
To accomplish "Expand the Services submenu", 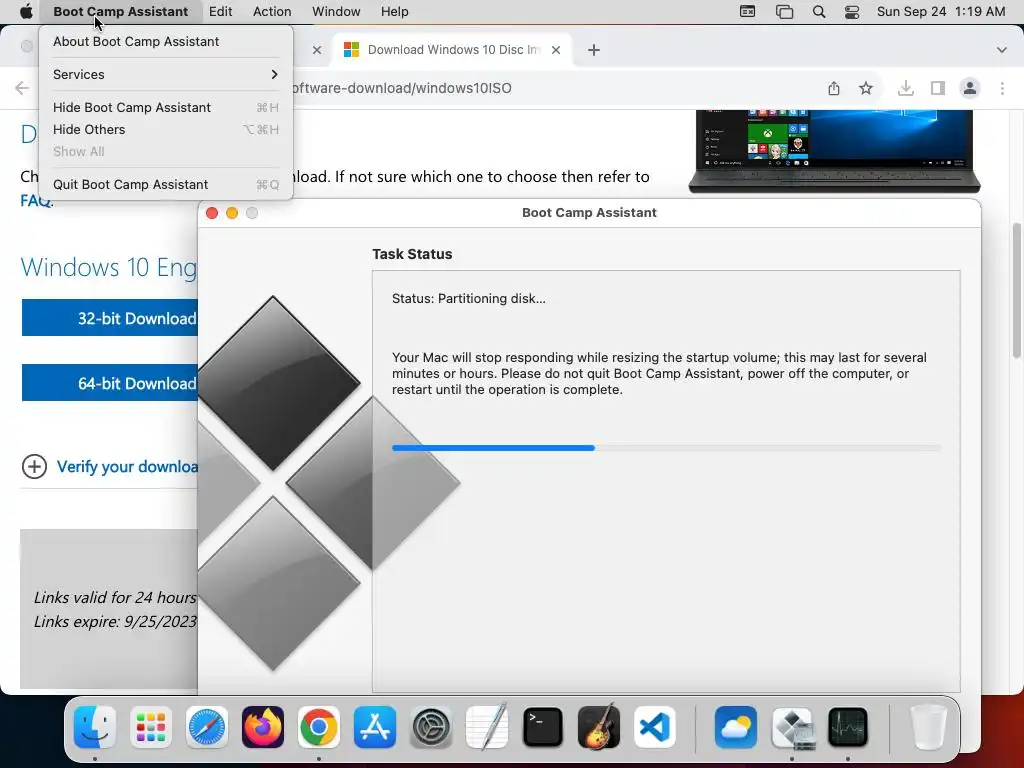I will (166, 74).
